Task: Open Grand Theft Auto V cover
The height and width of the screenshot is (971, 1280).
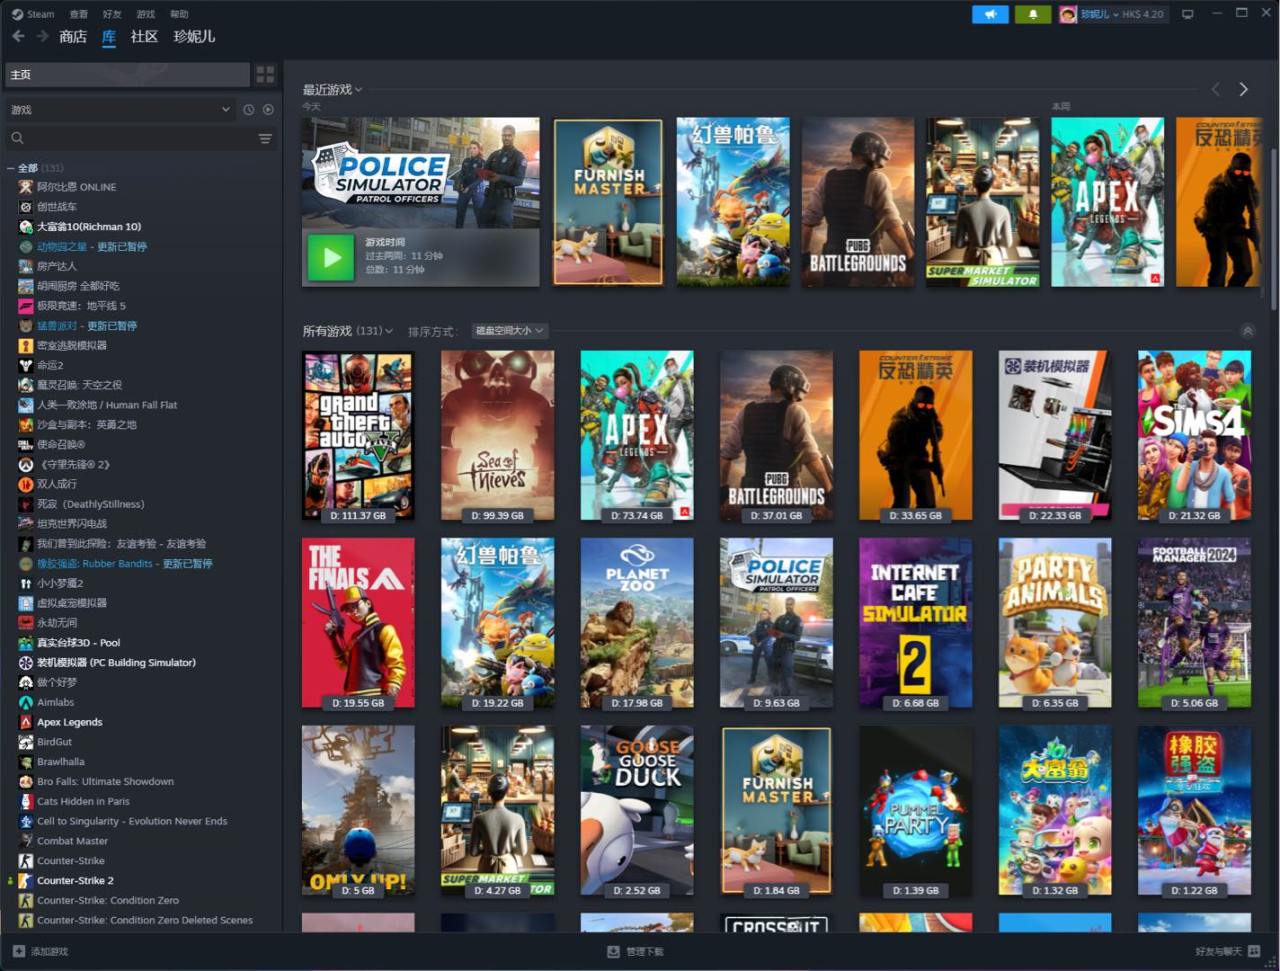Action: pos(358,435)
